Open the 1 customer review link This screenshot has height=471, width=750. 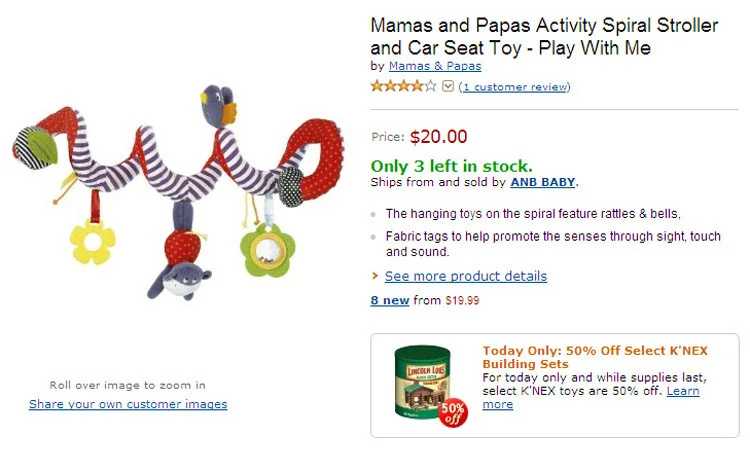tap(515, 87)
